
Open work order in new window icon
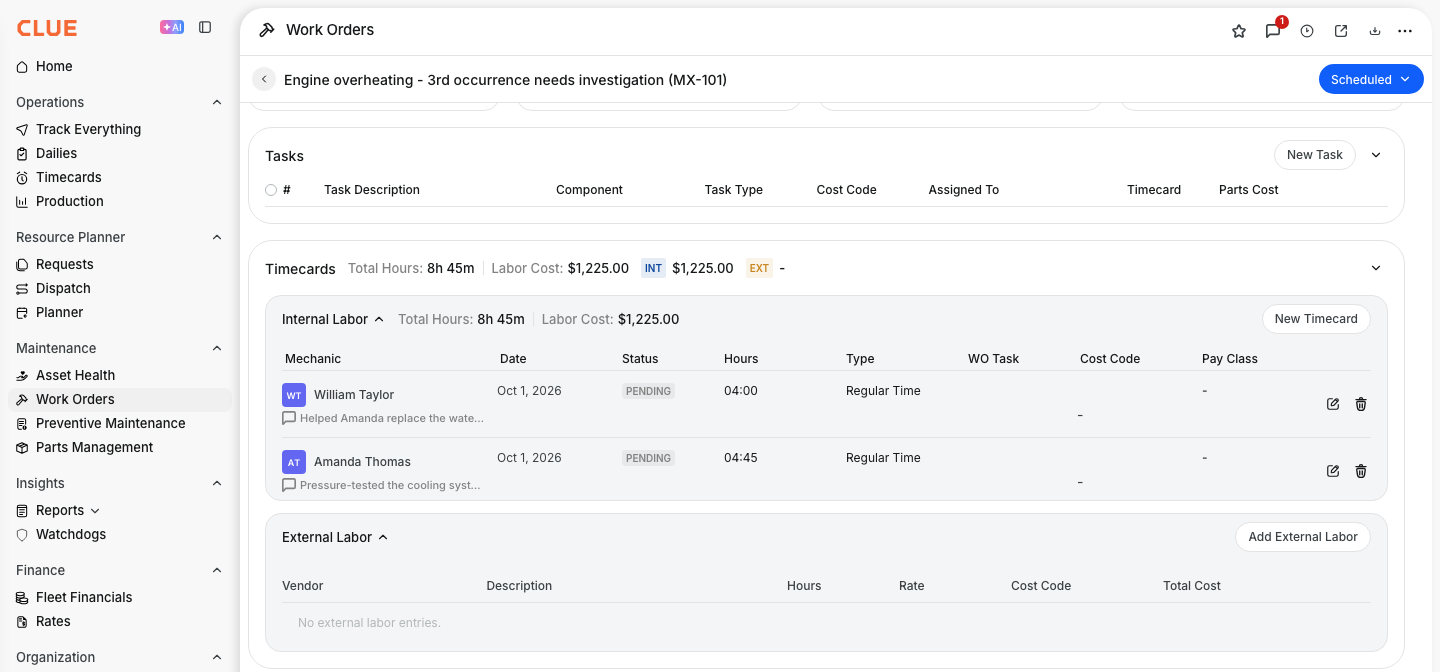(x=1341, y=31)
